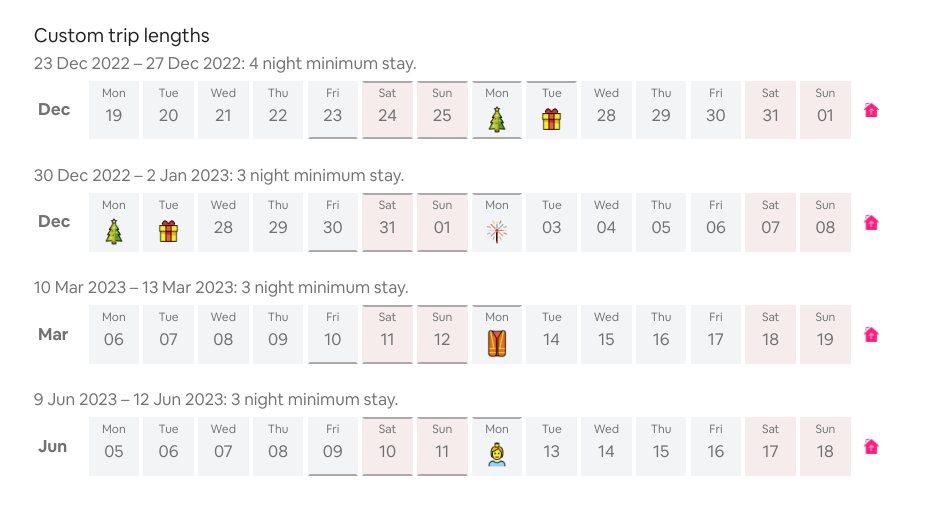
Task: Select Fri 23 in the first December row
Action: coord(332,110)
